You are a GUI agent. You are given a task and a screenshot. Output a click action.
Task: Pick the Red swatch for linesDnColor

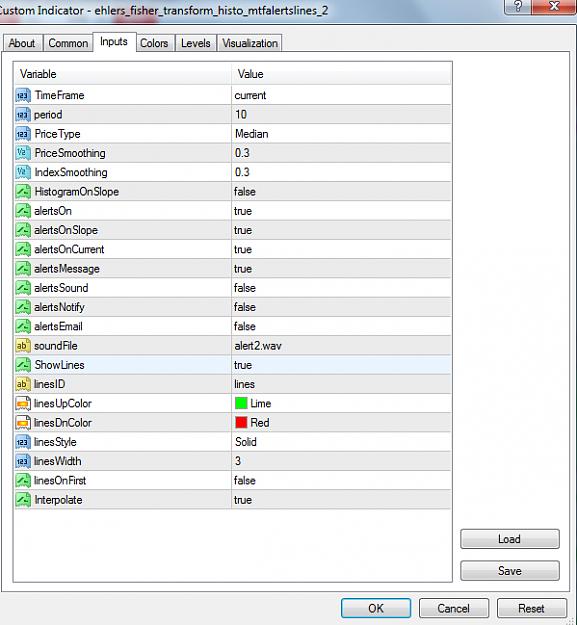coord(241,423)
